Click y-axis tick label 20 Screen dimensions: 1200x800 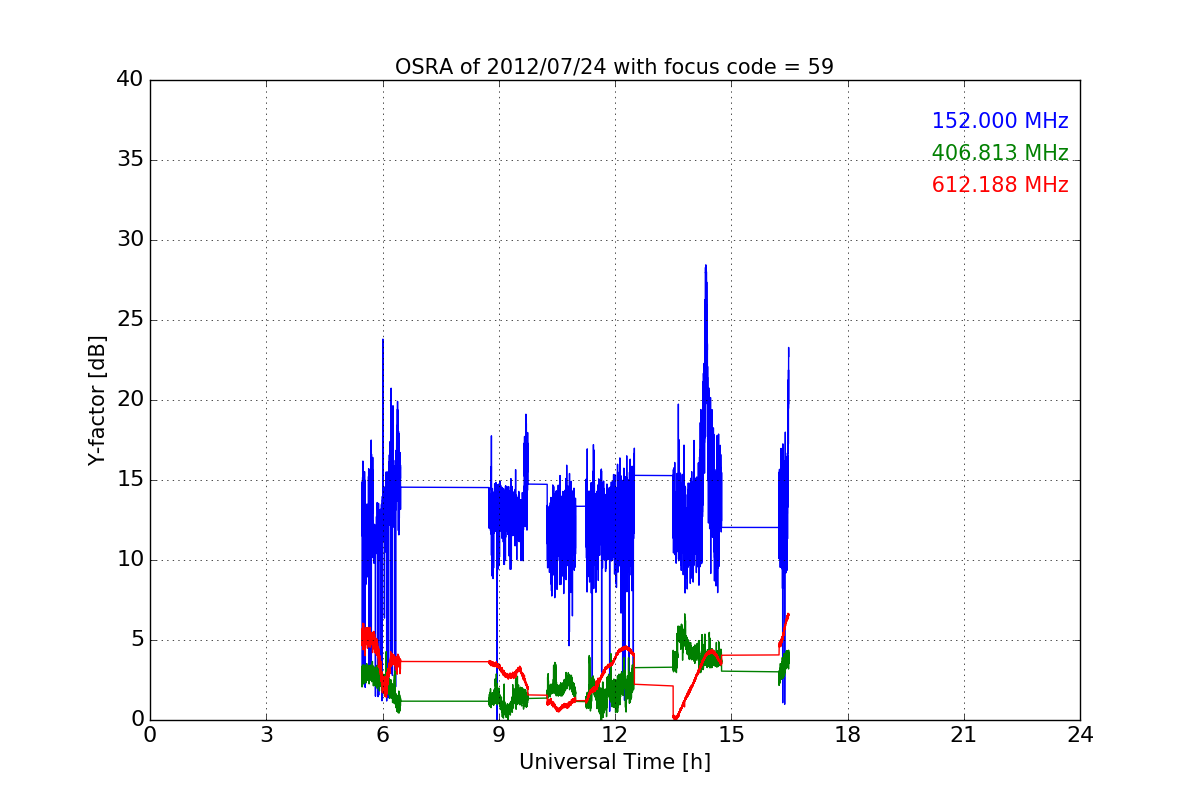click(130, 400)
